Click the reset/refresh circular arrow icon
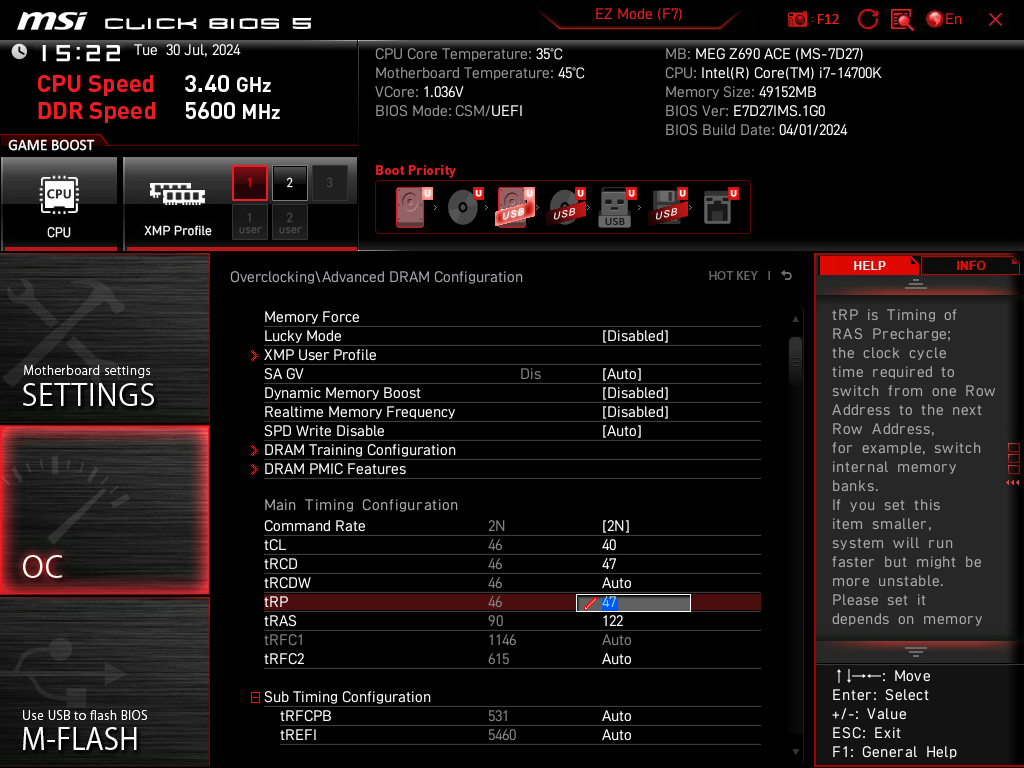This screenshot has width=1024, height=768. (867, 20)
